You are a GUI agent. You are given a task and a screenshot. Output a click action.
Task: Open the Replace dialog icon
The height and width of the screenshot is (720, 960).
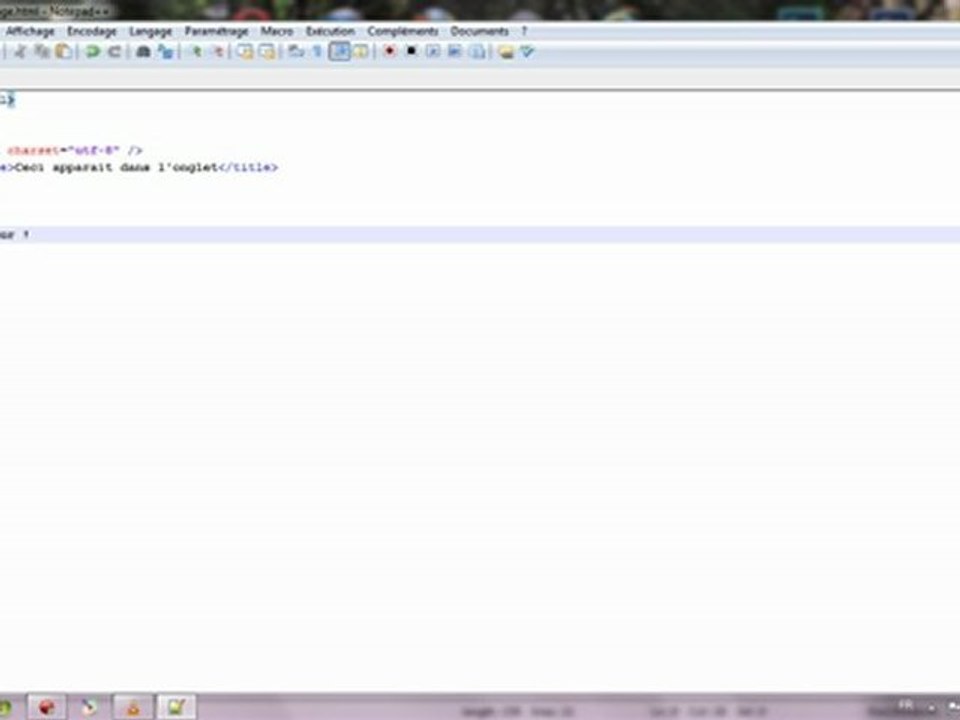[165, 52]
